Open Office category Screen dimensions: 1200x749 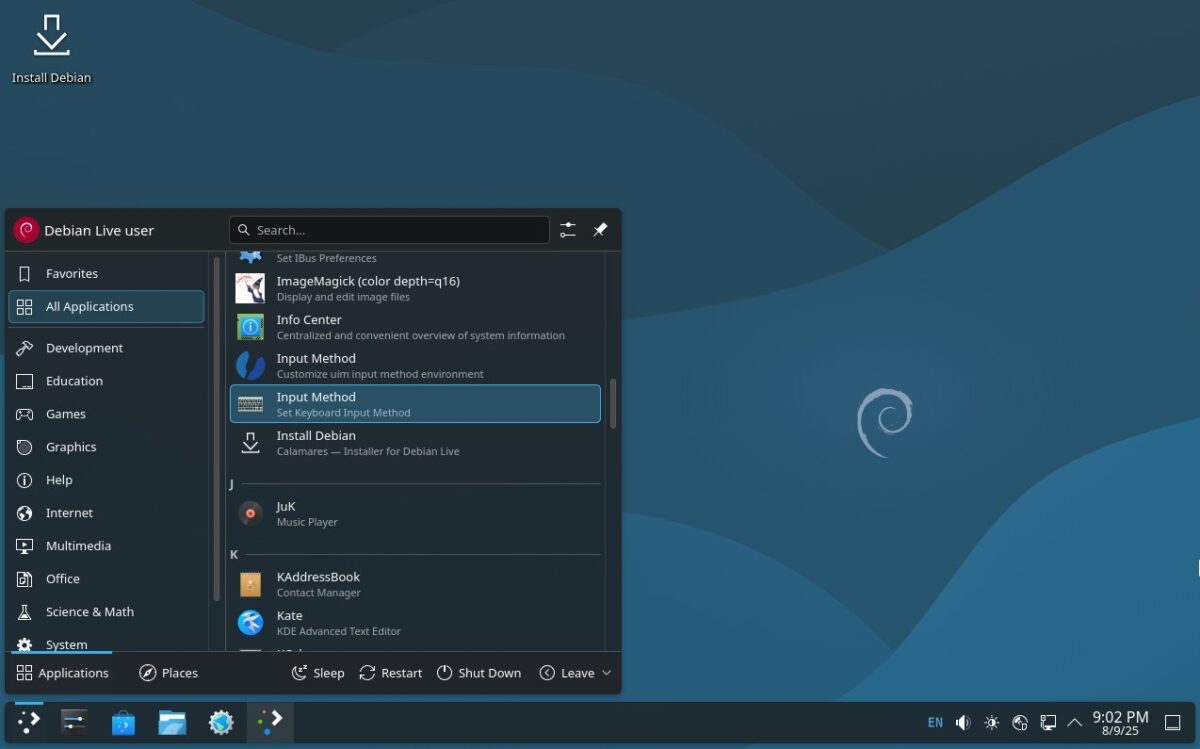106,579
